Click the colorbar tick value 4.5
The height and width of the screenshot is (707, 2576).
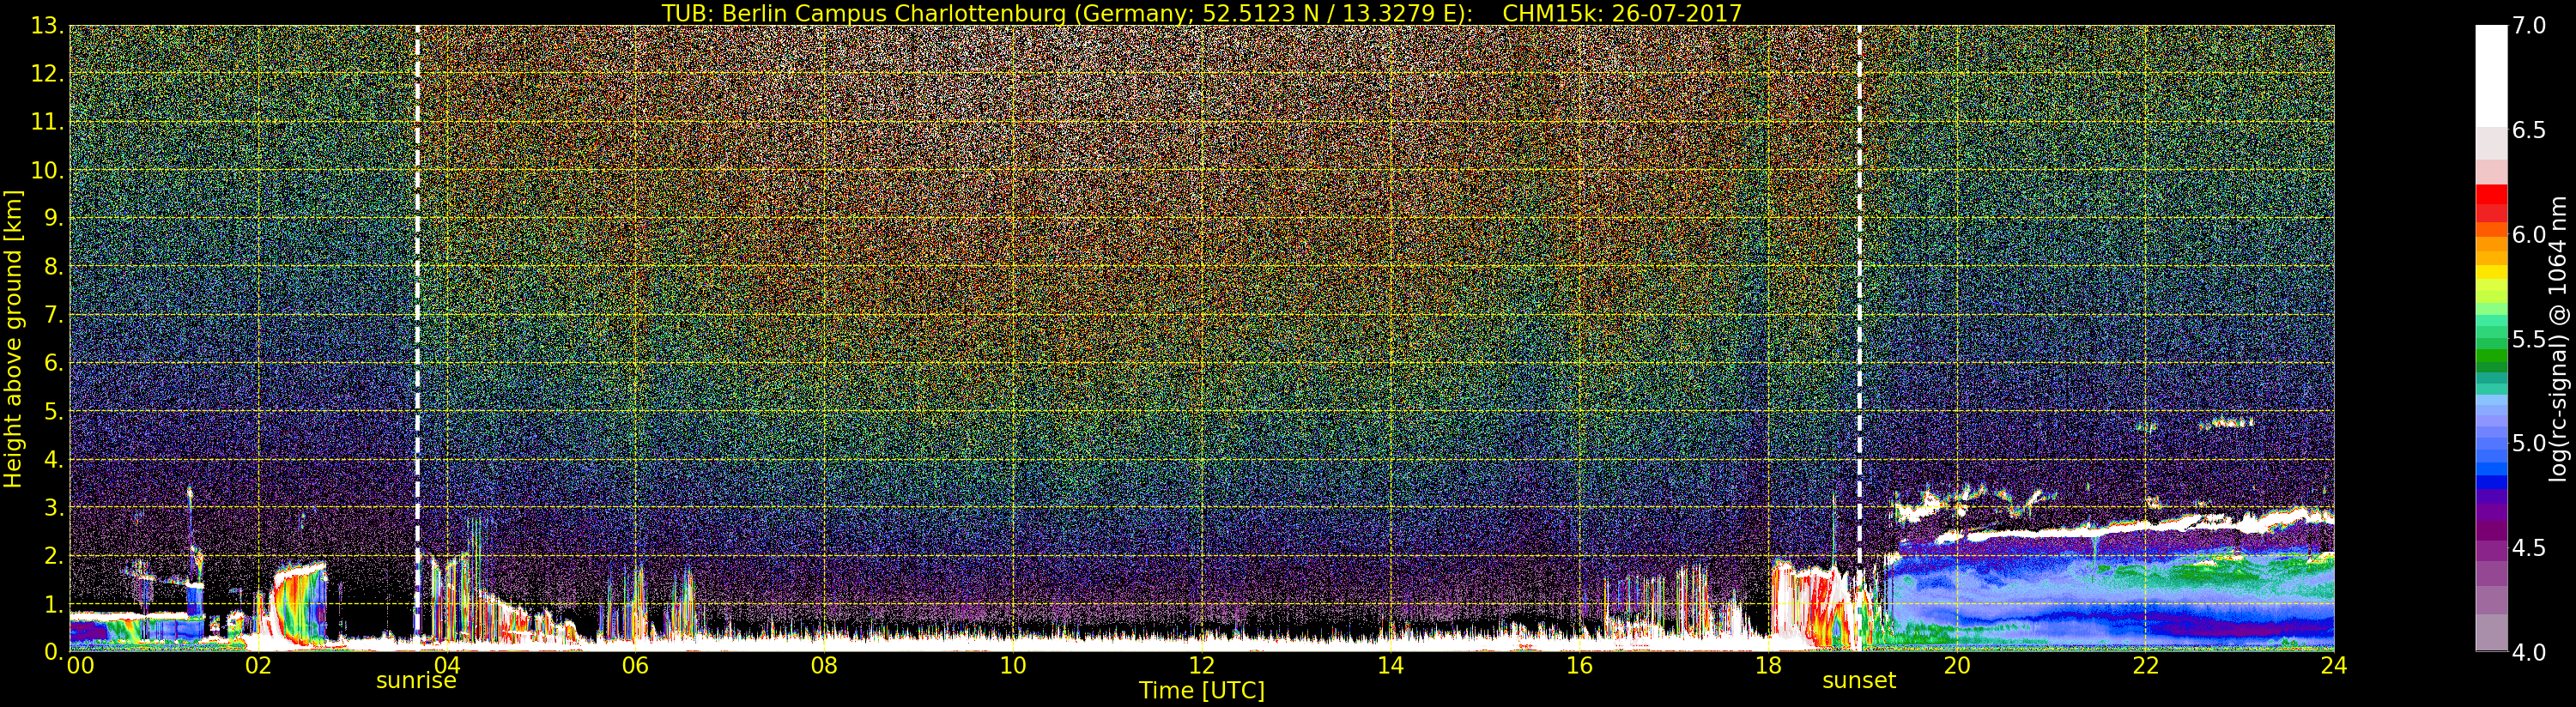point(2529,548)
